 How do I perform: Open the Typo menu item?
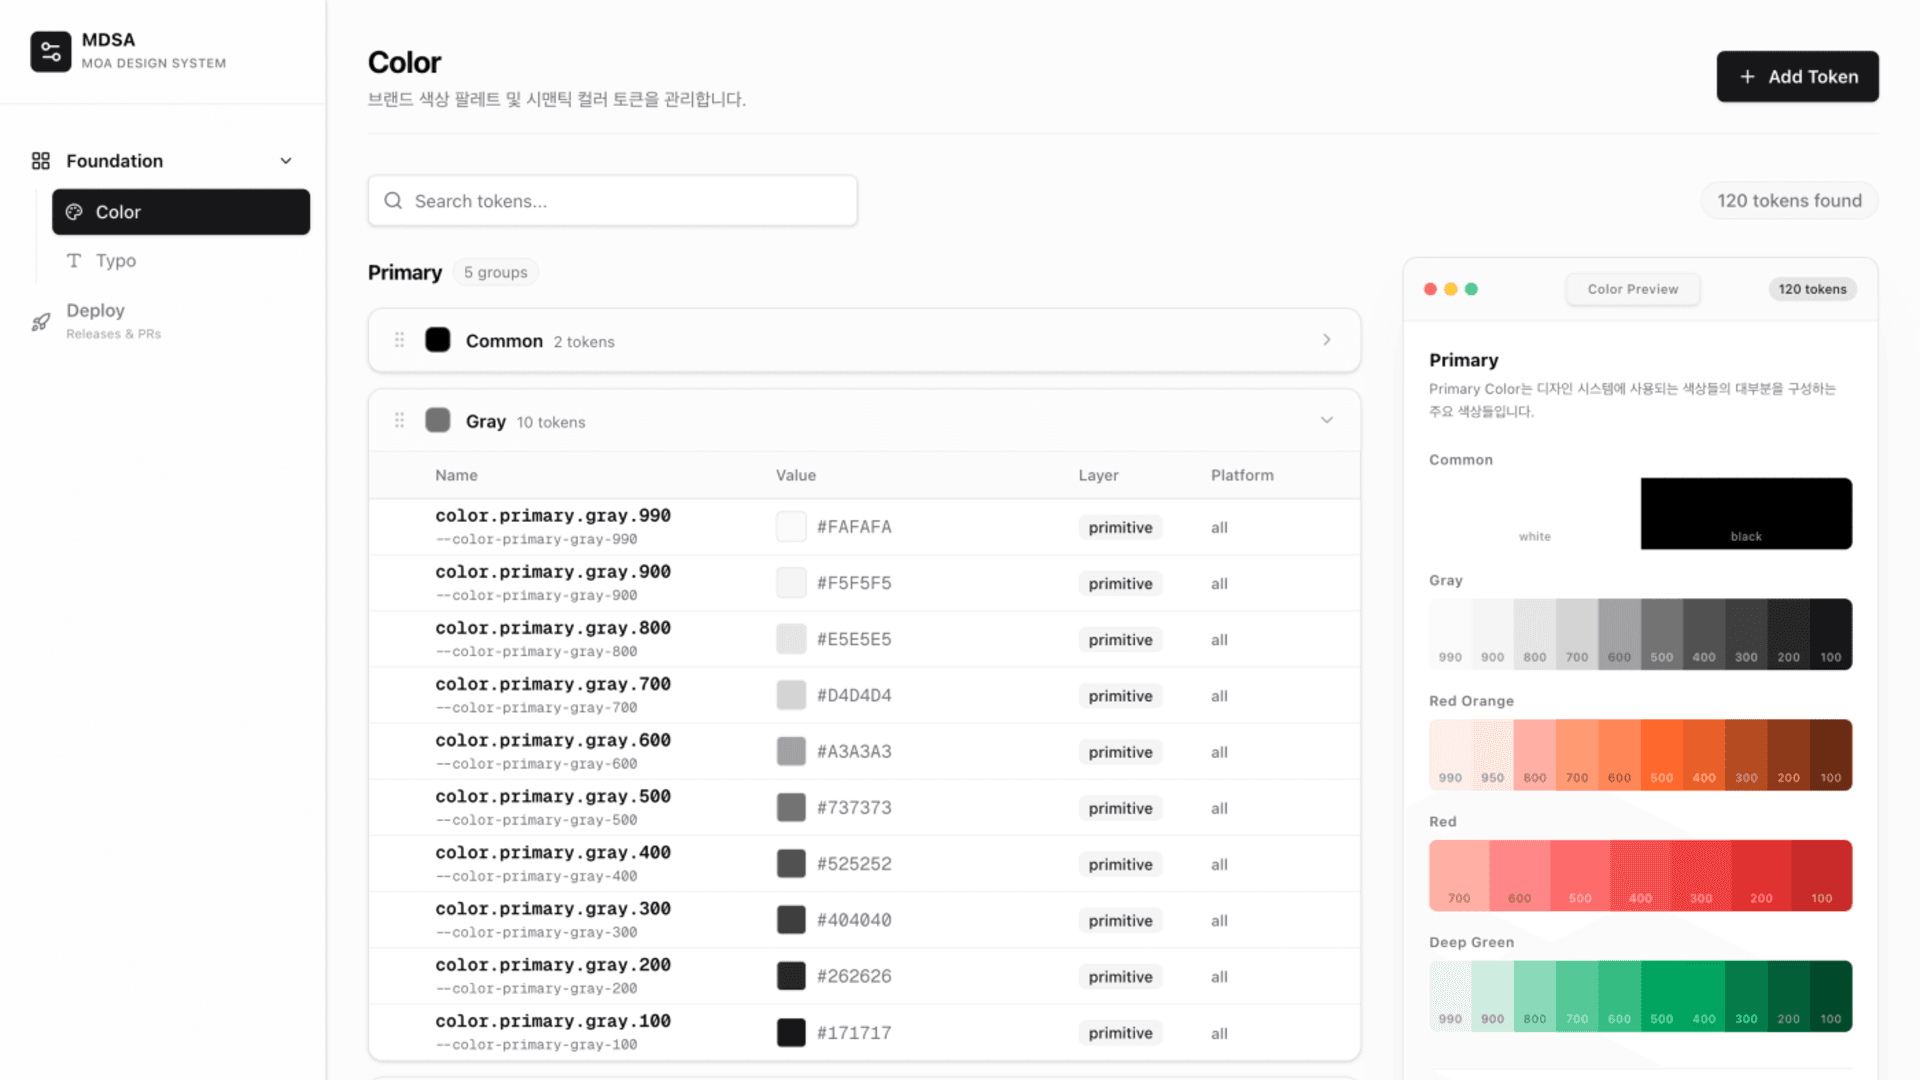point(116,261)
